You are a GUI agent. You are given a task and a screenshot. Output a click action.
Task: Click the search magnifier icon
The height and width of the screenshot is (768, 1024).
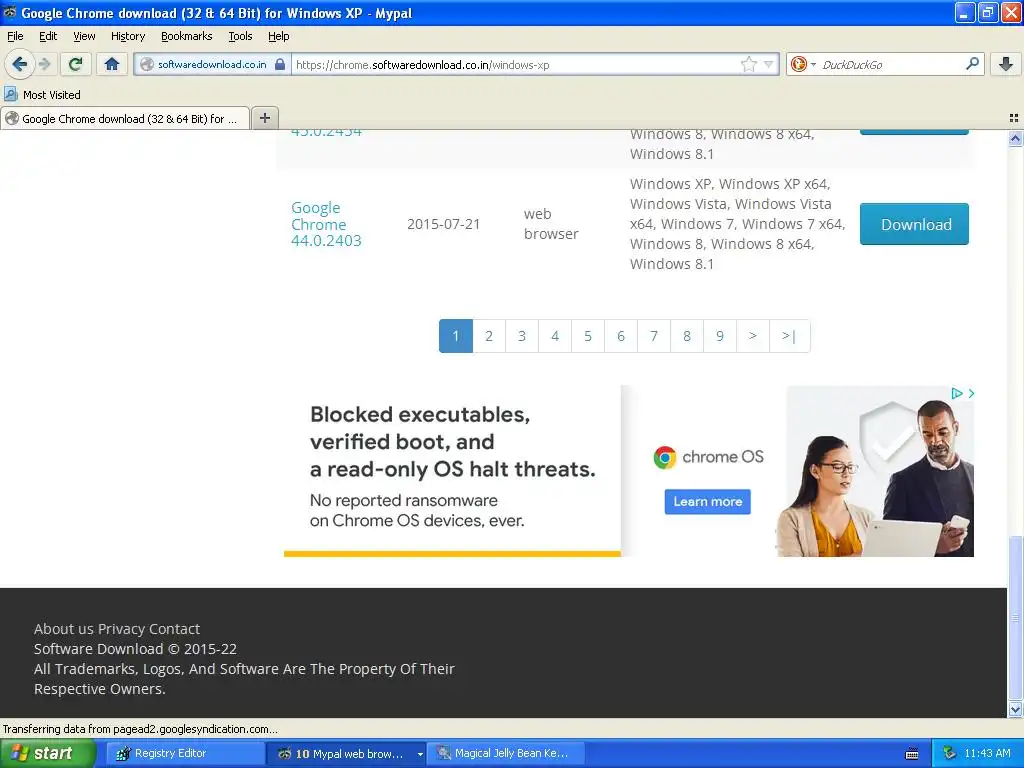pyautogui.click(x=972, y=64)
